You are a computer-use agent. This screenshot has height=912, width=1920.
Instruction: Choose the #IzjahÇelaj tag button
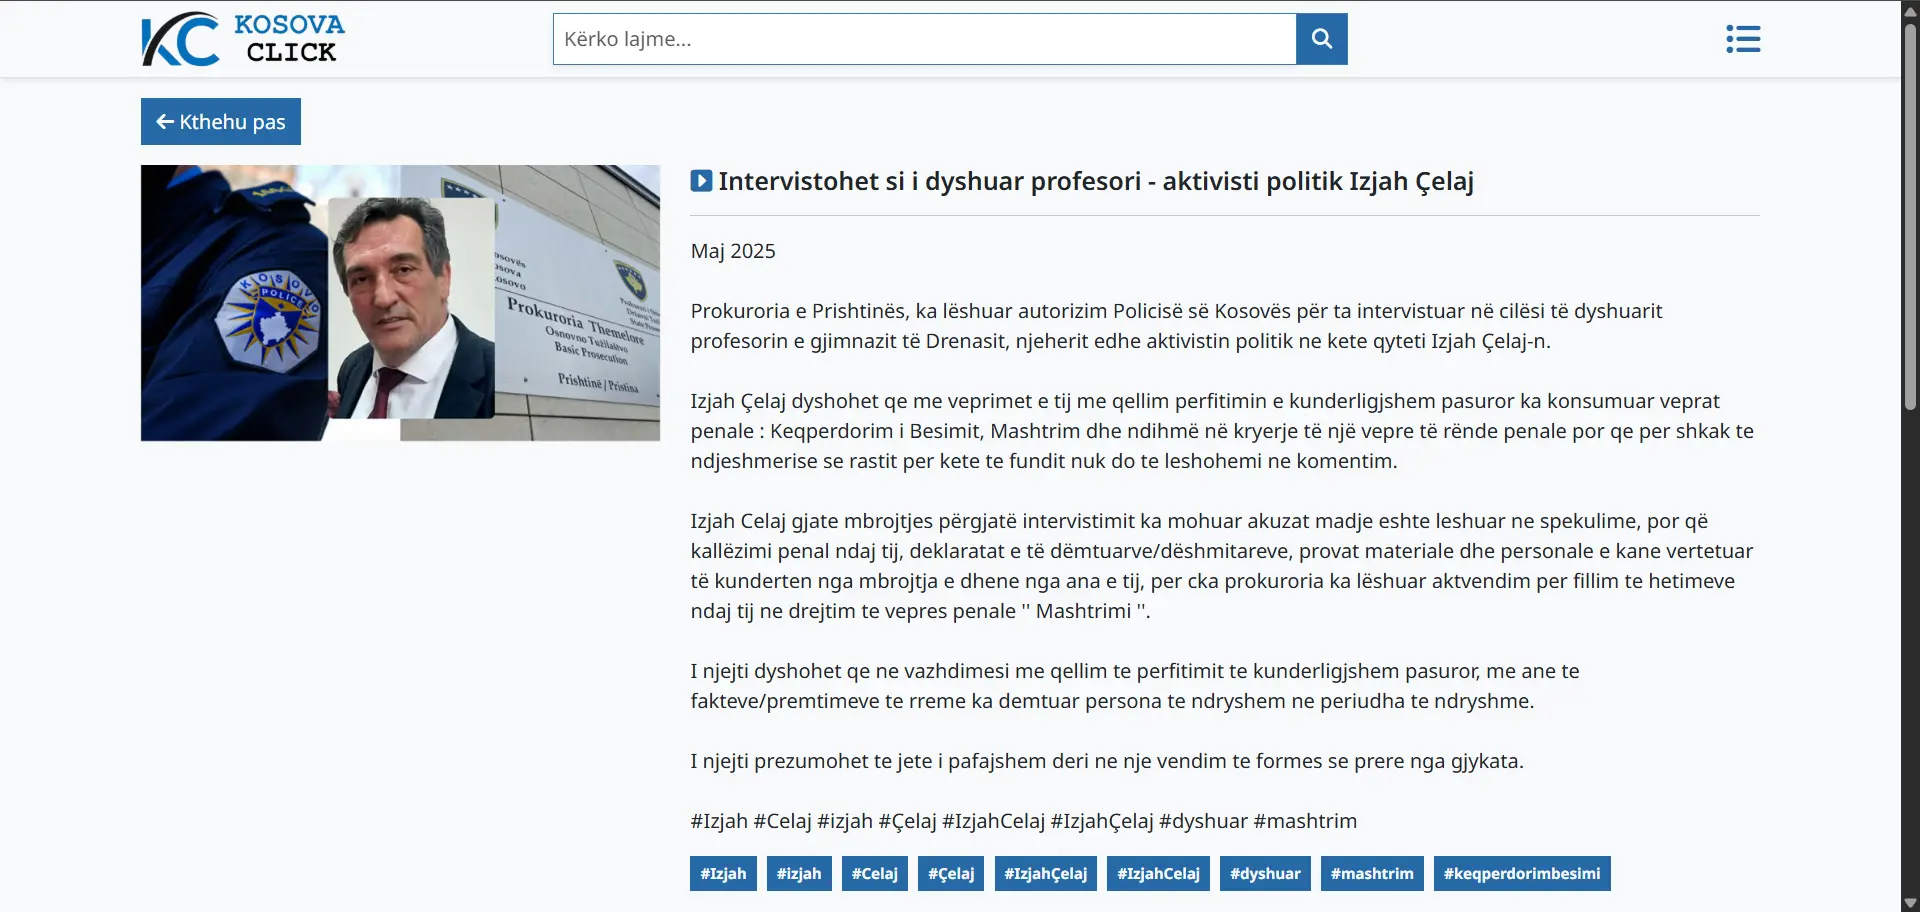(1045, 873)
